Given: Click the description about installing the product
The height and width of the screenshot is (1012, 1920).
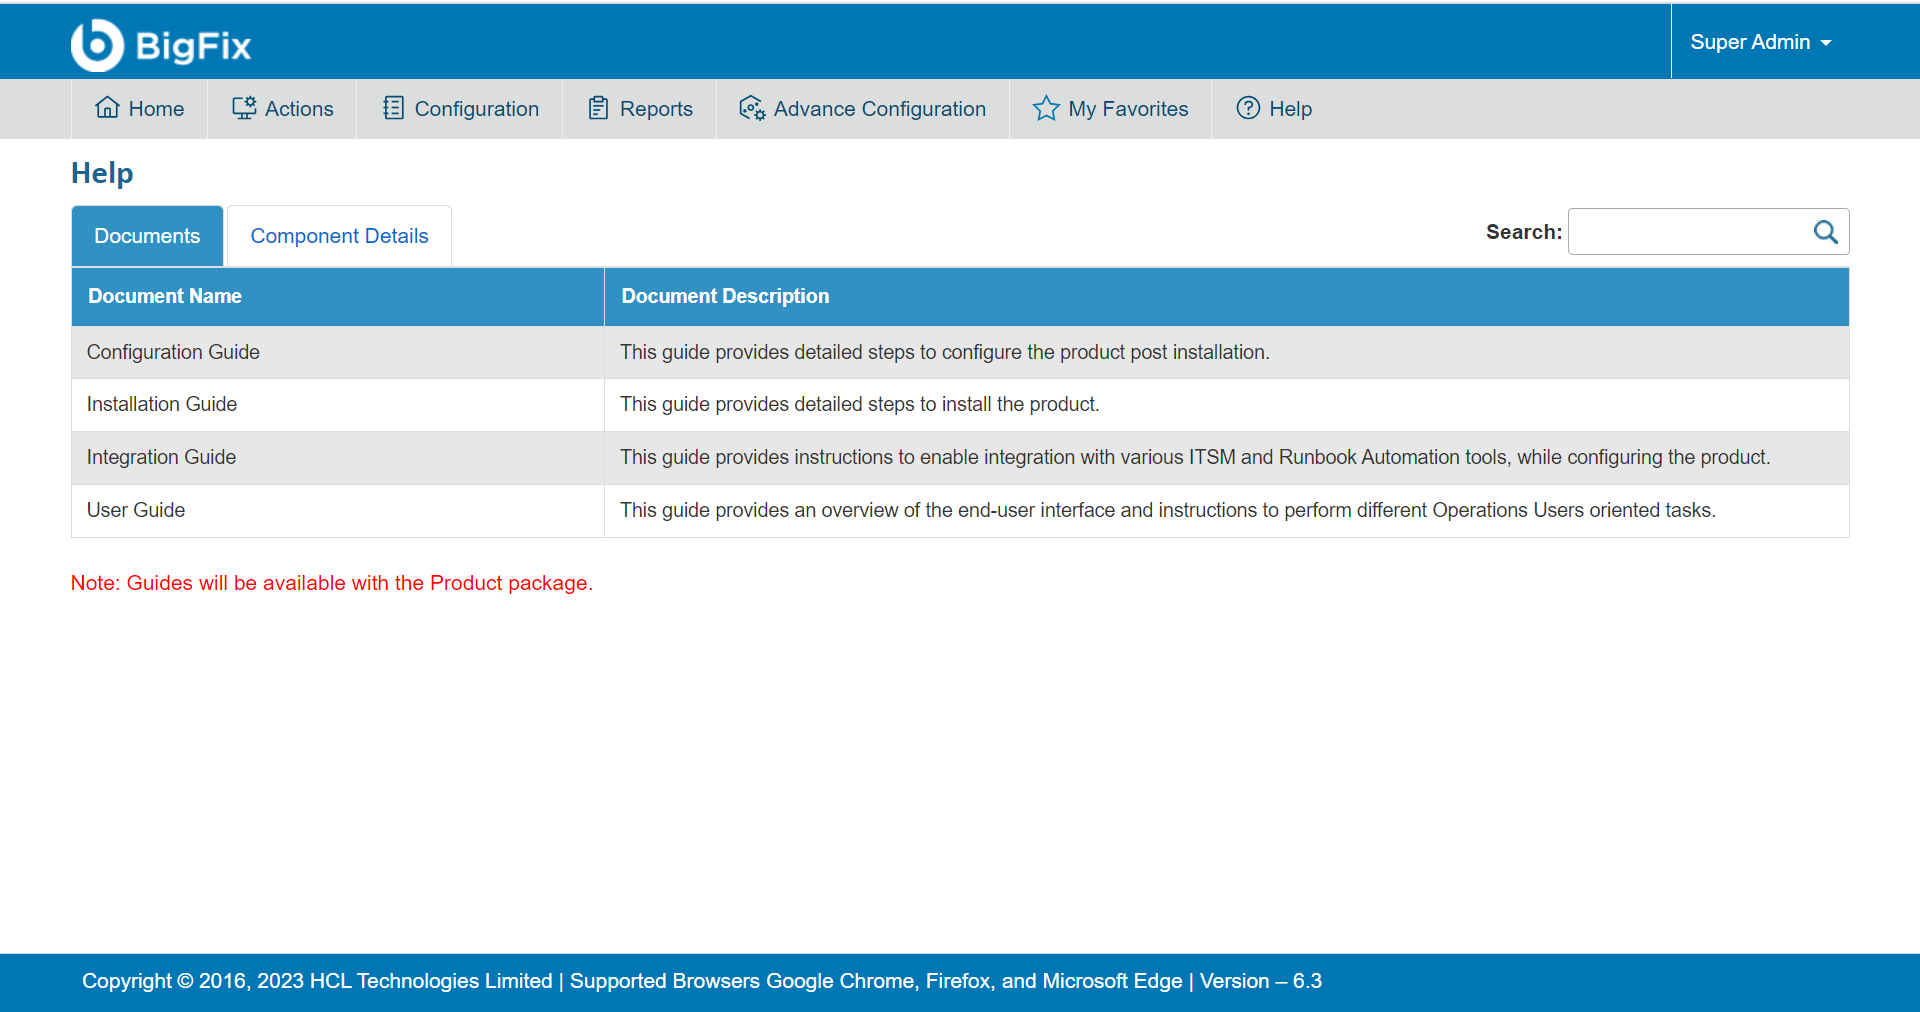Looking at the screenshot, I should tap(860, 404).
